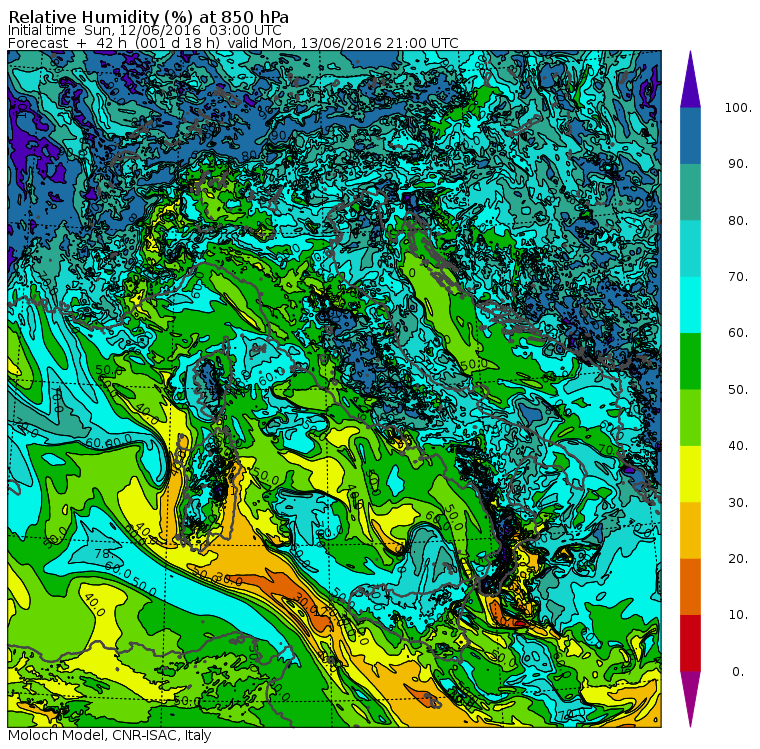Viewport: 760px width, 749px height.
Task: Click the red 0-10 legend swatch
Action: (690, 643)
